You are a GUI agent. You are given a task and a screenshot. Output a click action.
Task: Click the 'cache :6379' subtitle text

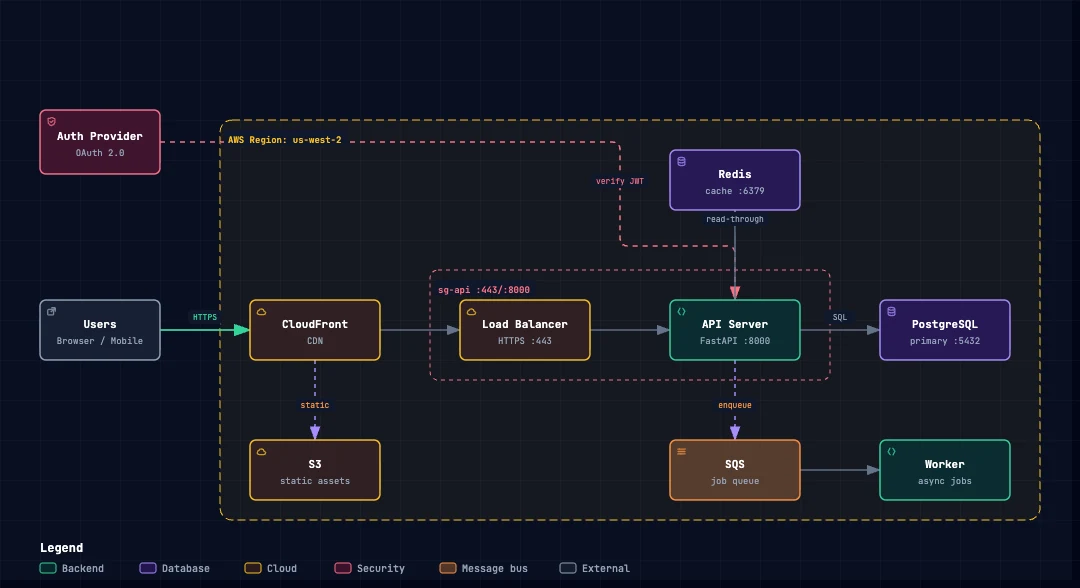pos(735,191)
